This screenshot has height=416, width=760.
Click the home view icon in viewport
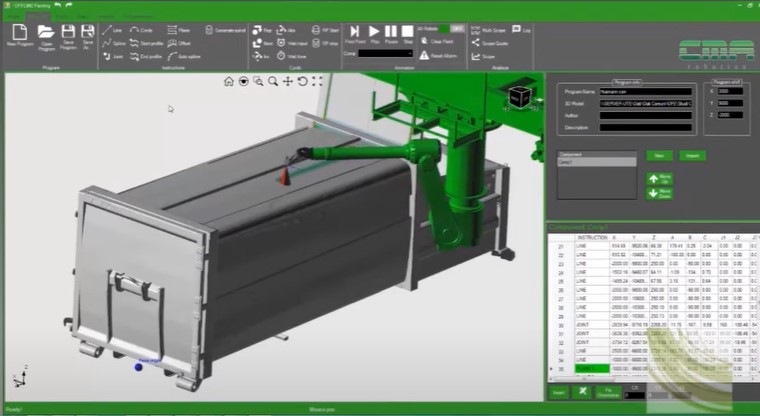229,81
